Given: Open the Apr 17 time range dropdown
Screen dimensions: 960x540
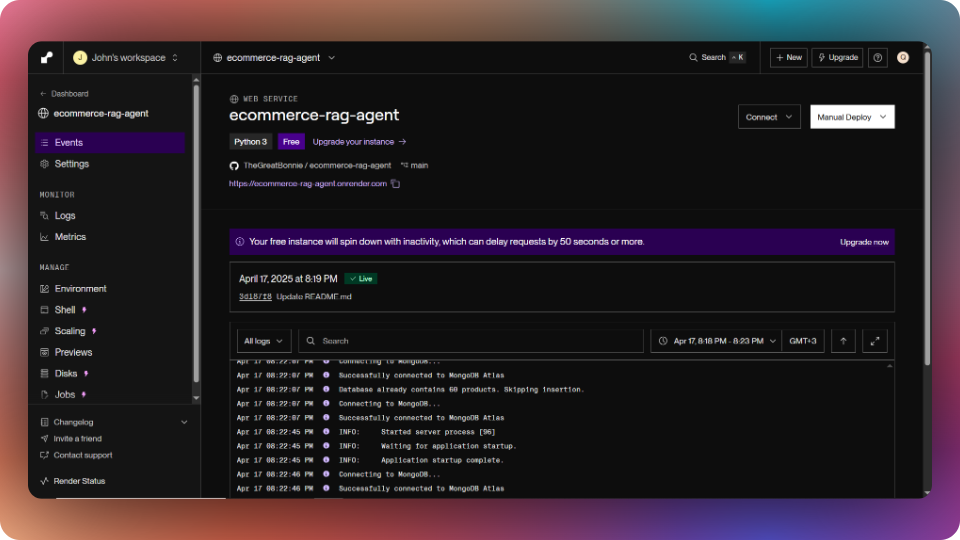Looking at the screenshot, I should (x=716, y=341).
